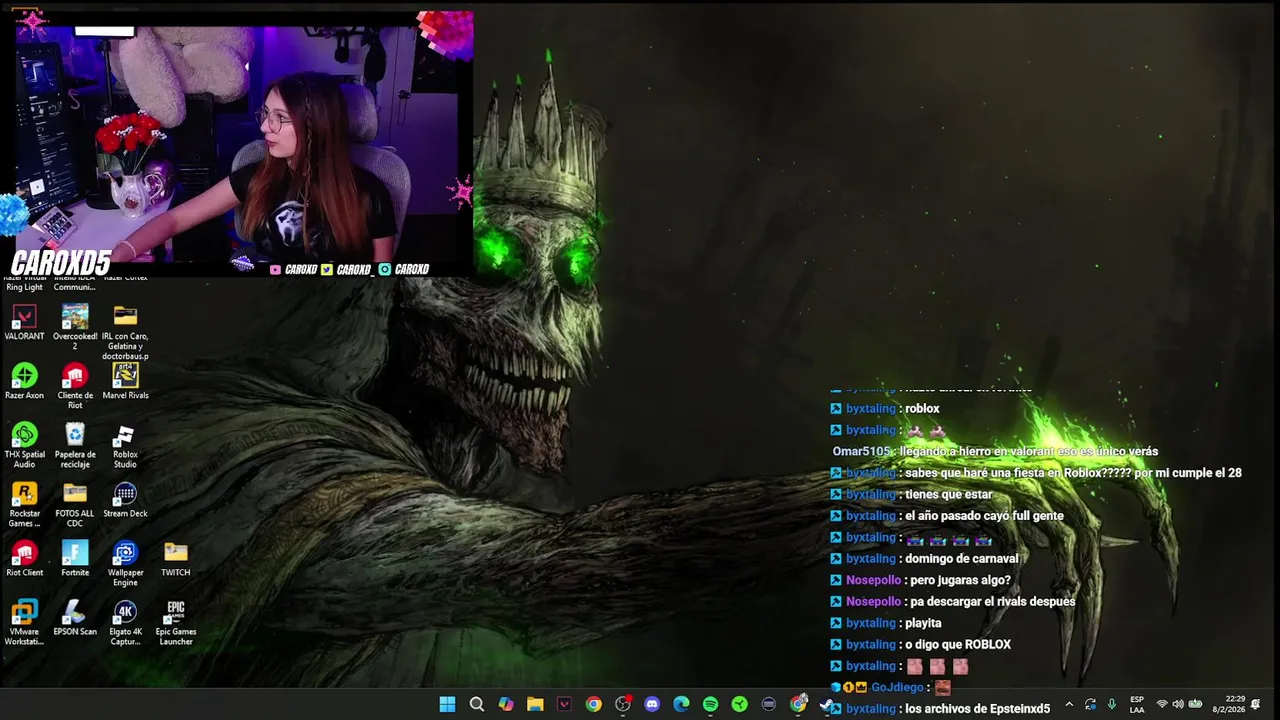The height and width of the screenshot is (720, 1280).
Task: Open the Fortnite desktop shortcut
Action: [75, 558]
